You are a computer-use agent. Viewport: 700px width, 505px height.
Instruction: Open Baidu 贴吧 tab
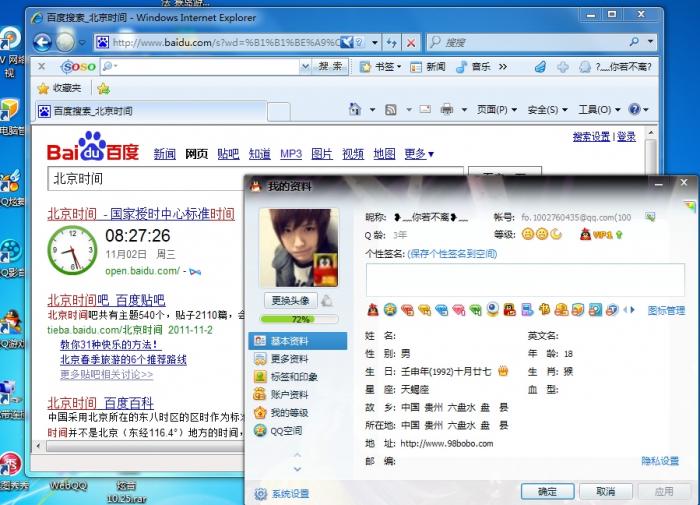coord(228,154)
